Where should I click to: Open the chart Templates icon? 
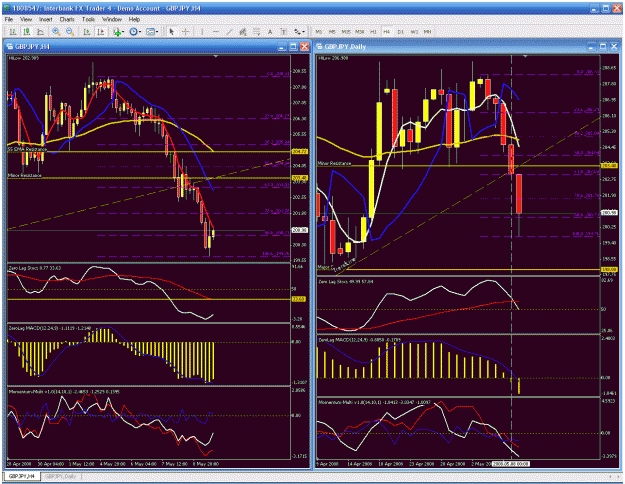(x=150, y=32)
